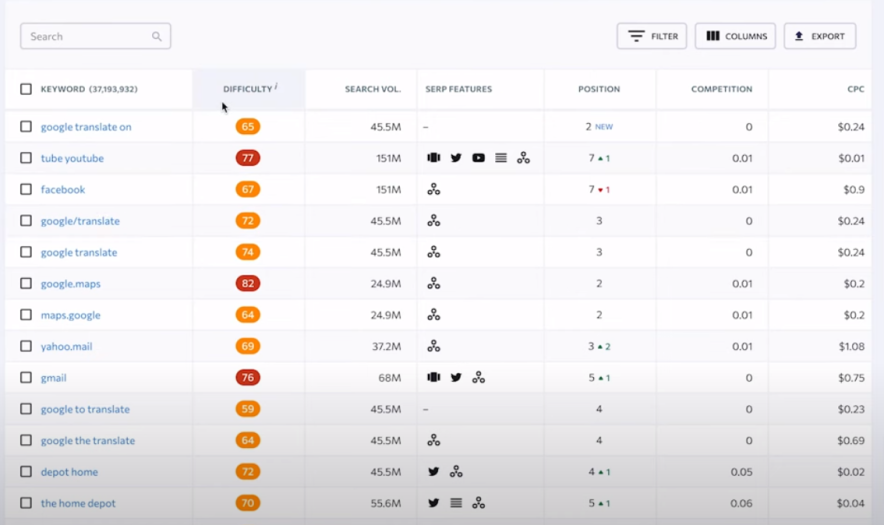Click the 2 NEW position cell

pos(599,127)
